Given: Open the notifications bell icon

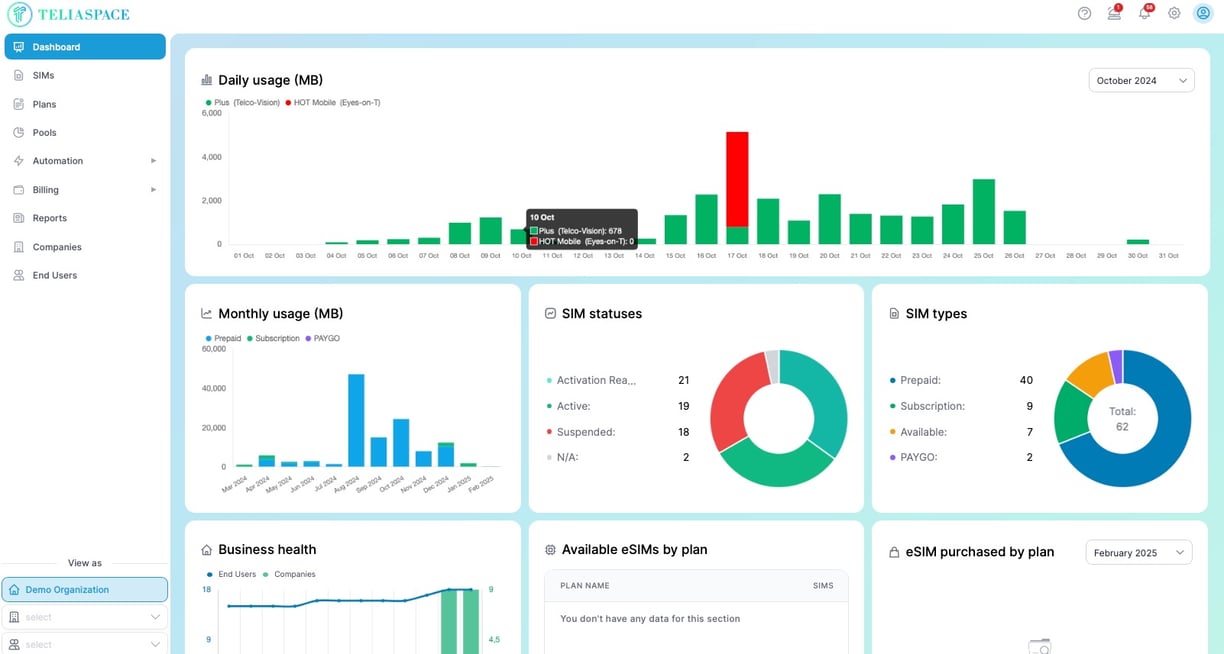Looking at the screenshot, I should 1144,13.
